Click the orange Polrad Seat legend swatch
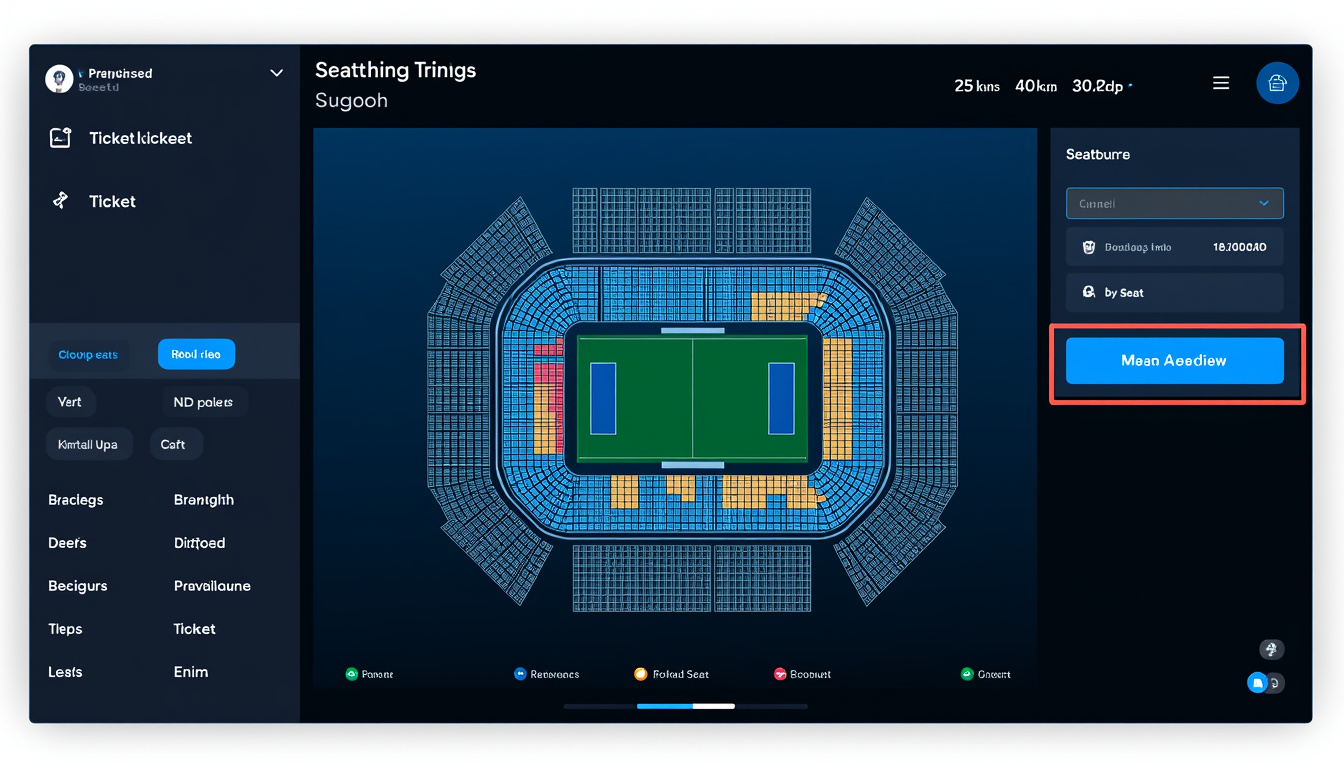1344x768 pixels. [641, 674]
